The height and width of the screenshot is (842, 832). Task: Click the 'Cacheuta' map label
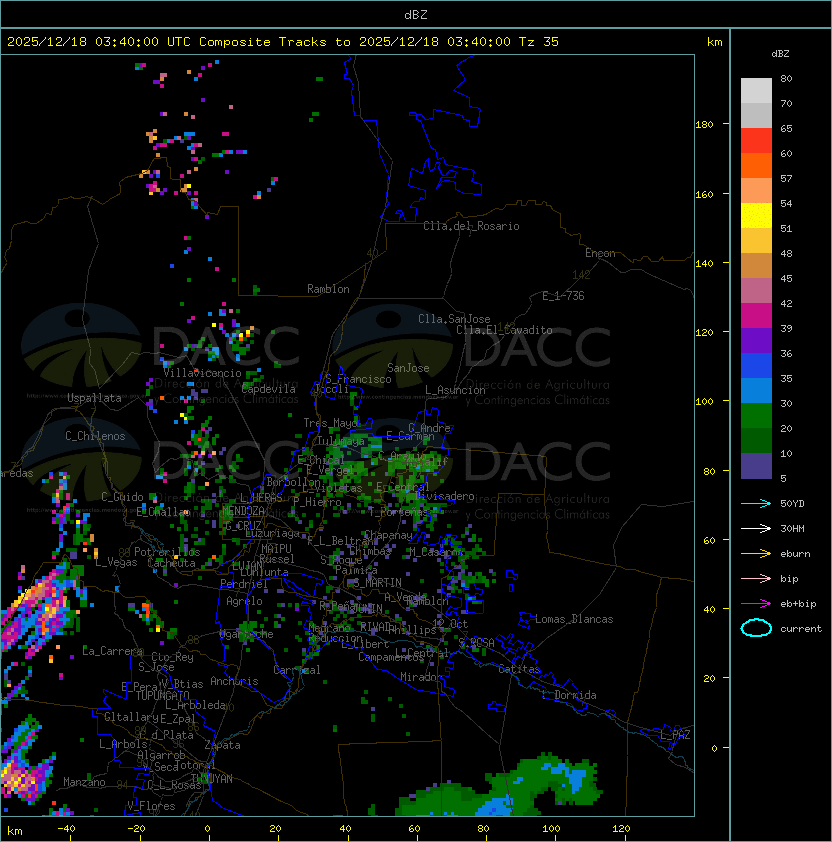171,563
